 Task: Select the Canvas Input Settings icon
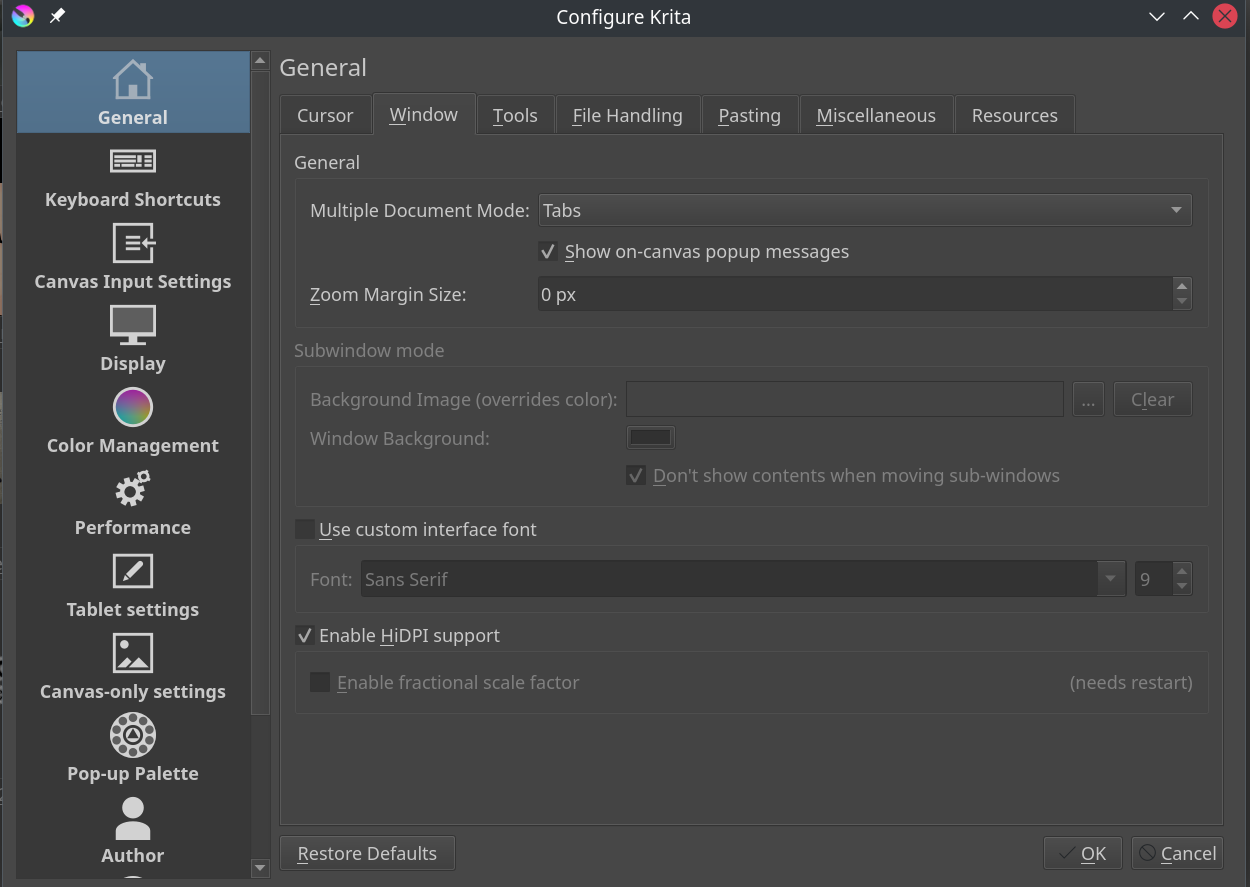click(x=132, y=244)
